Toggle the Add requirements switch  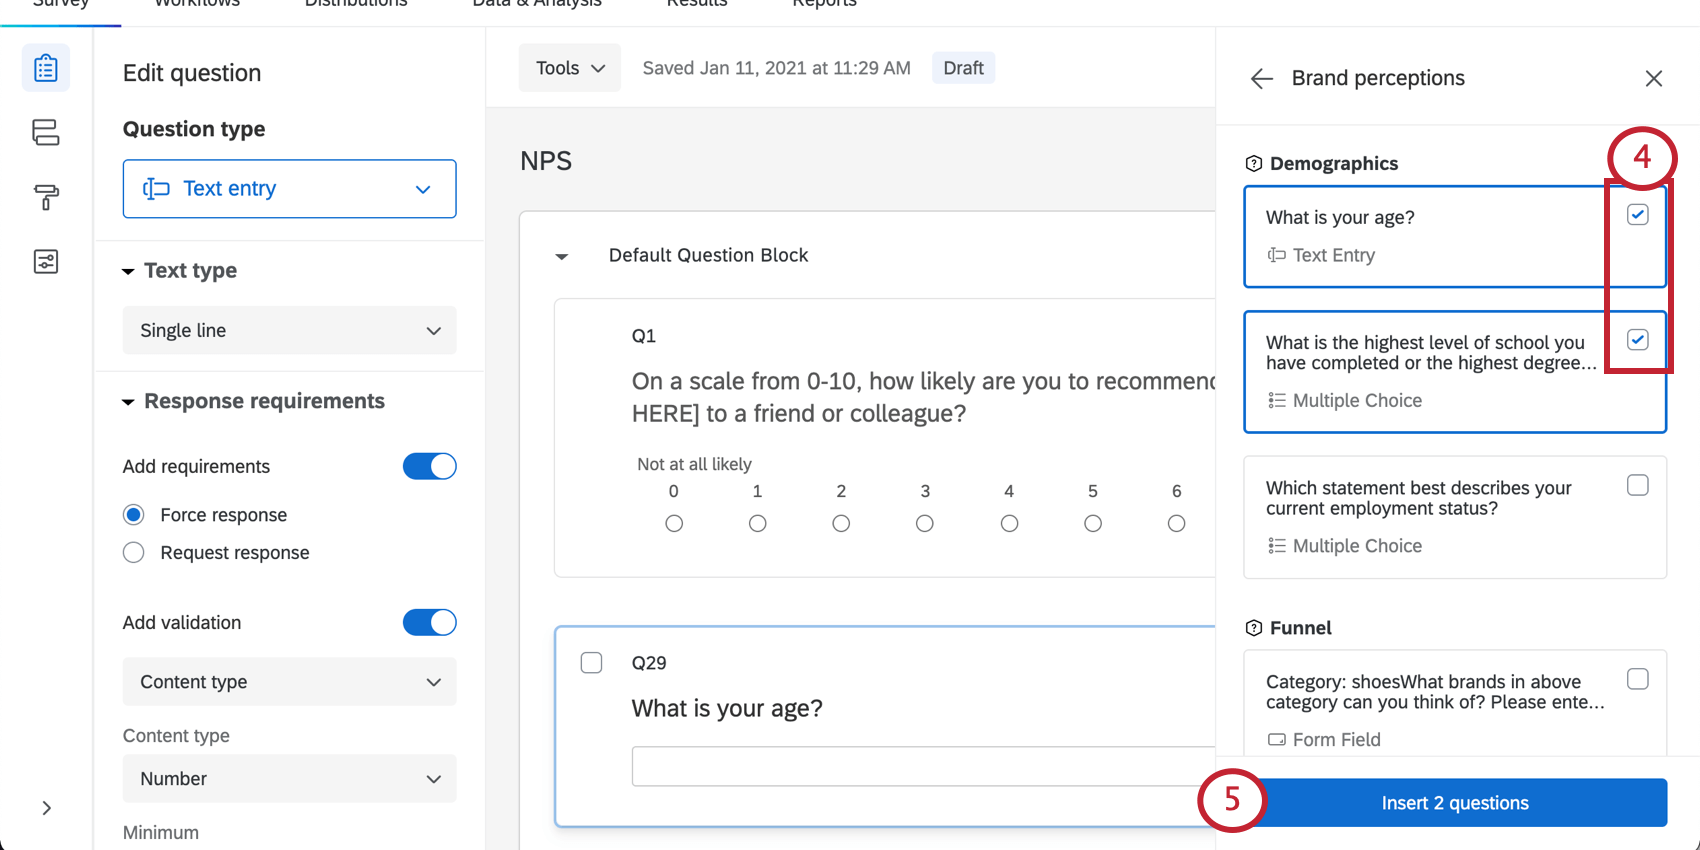429,466
